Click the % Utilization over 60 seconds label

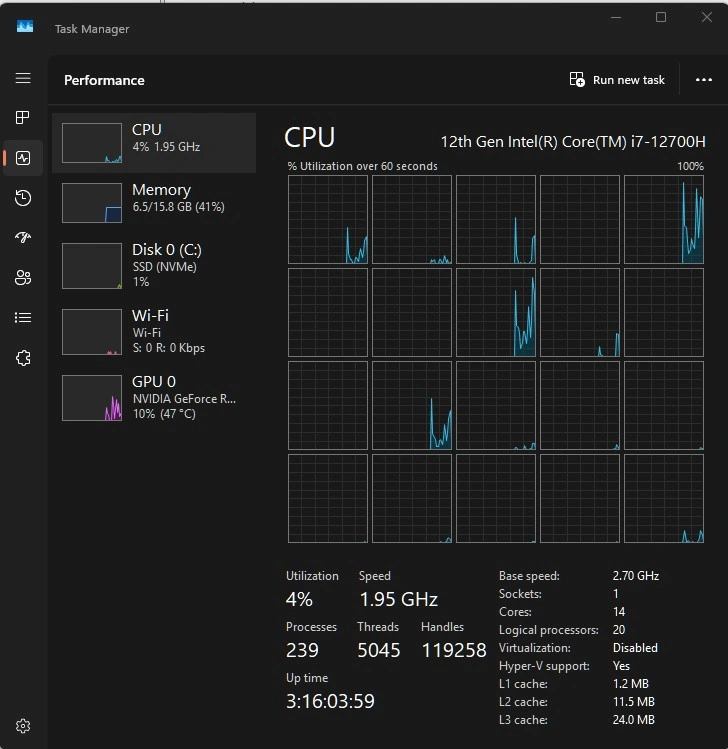[x=363, y=166]
